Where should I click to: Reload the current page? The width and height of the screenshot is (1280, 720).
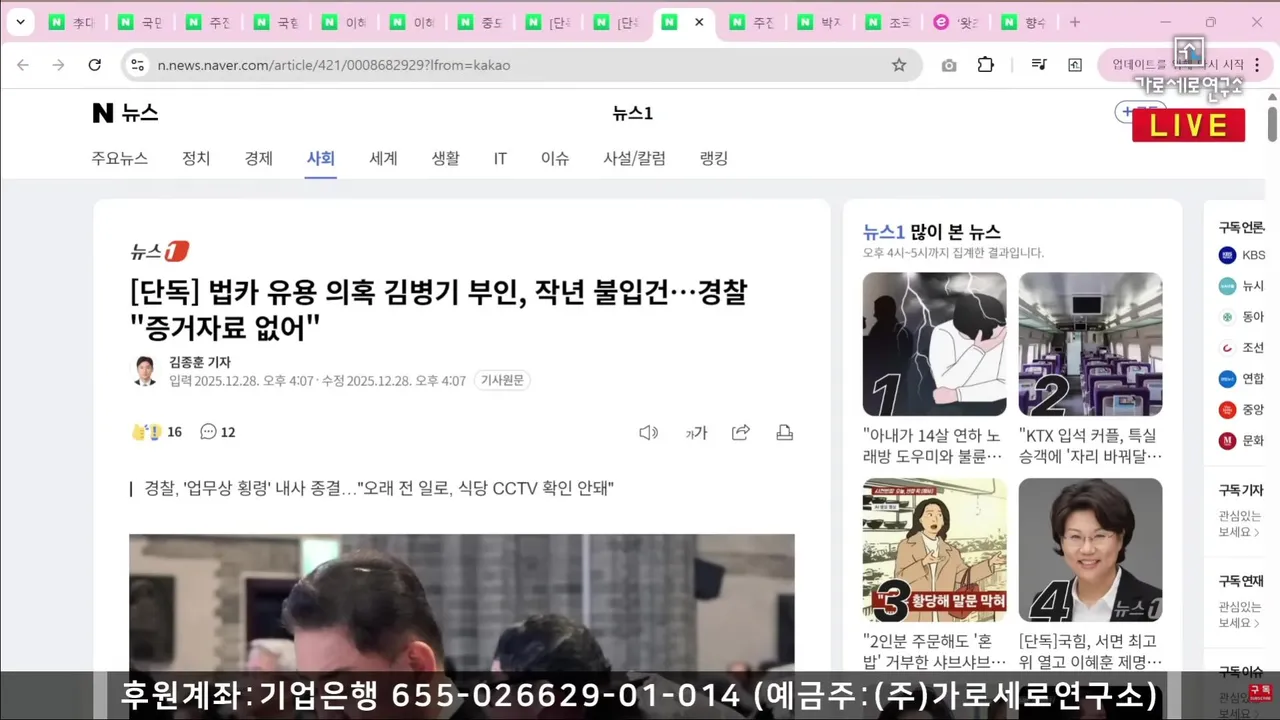94,65
